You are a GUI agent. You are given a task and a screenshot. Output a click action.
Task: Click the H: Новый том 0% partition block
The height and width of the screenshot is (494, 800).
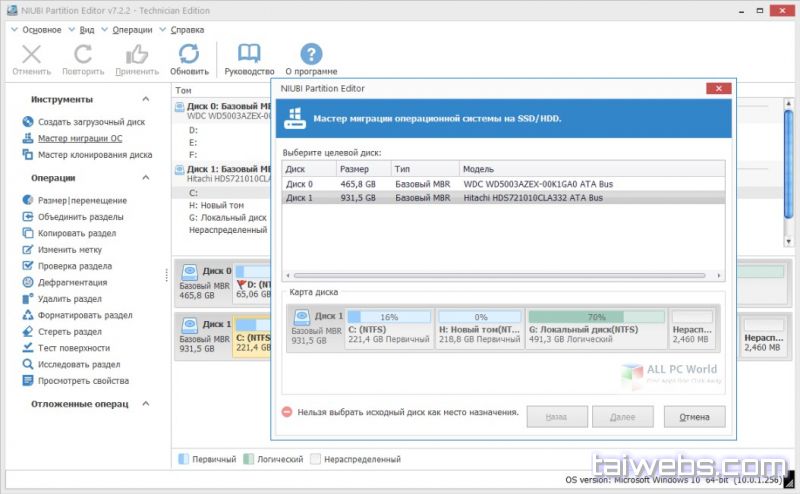pyautogui.click(x=480, y=328)
